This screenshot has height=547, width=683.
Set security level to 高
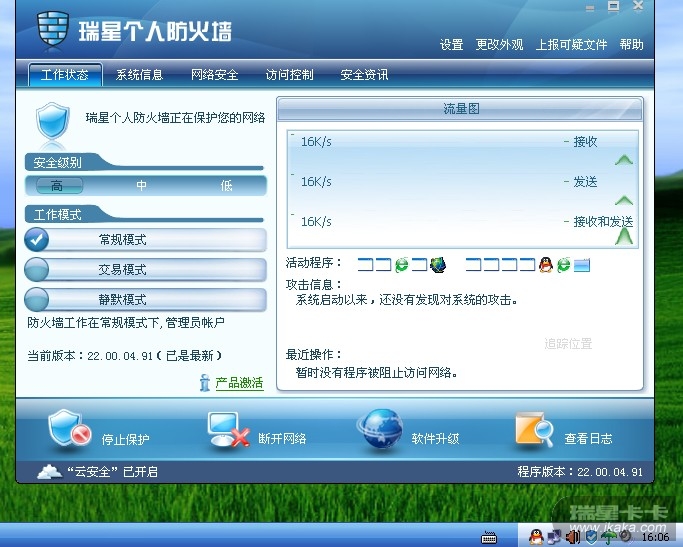tap(58, 186)
